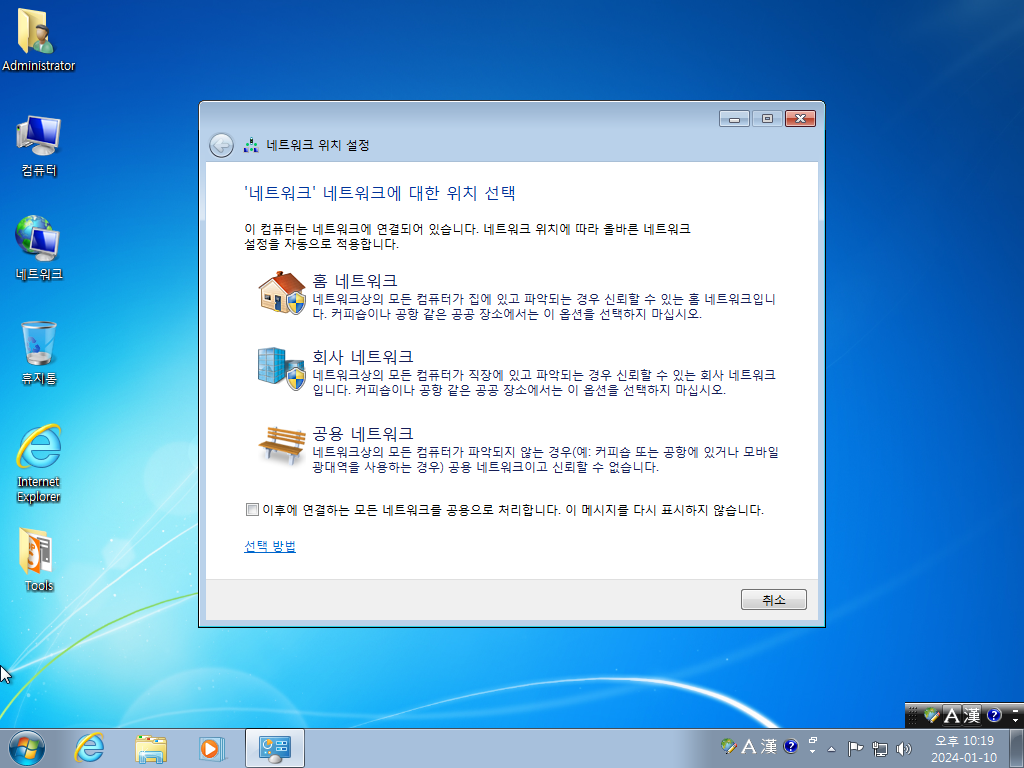1024x768 pixels.
Task: Click the floating language bar globe-pencil icon
Action: click(x=932, y=716)
